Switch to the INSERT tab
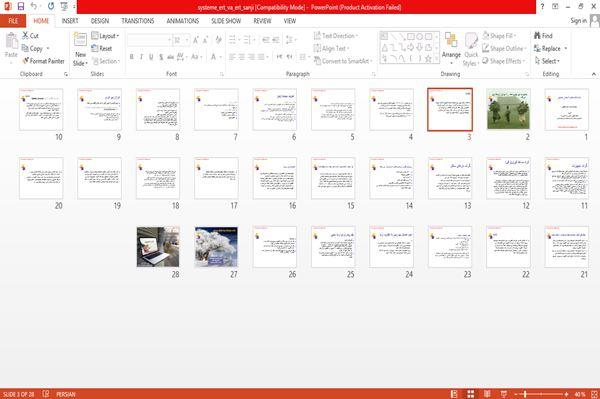Viewport: 600px width, 399px height. click(x=70, y=21)
